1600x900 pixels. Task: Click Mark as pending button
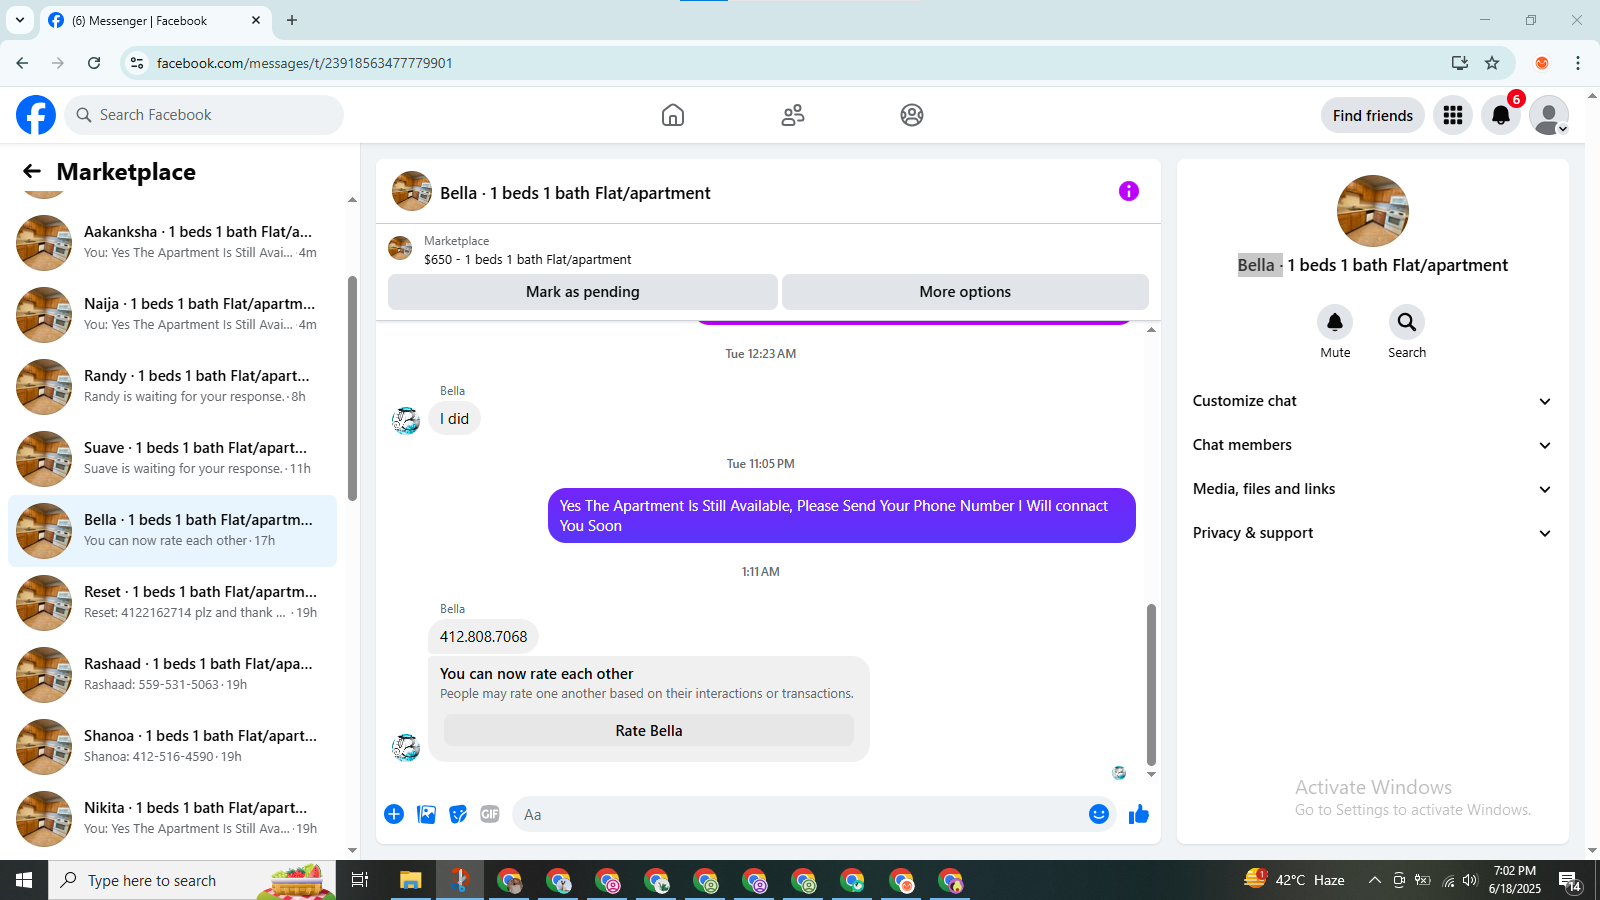(x=583, y=292)
